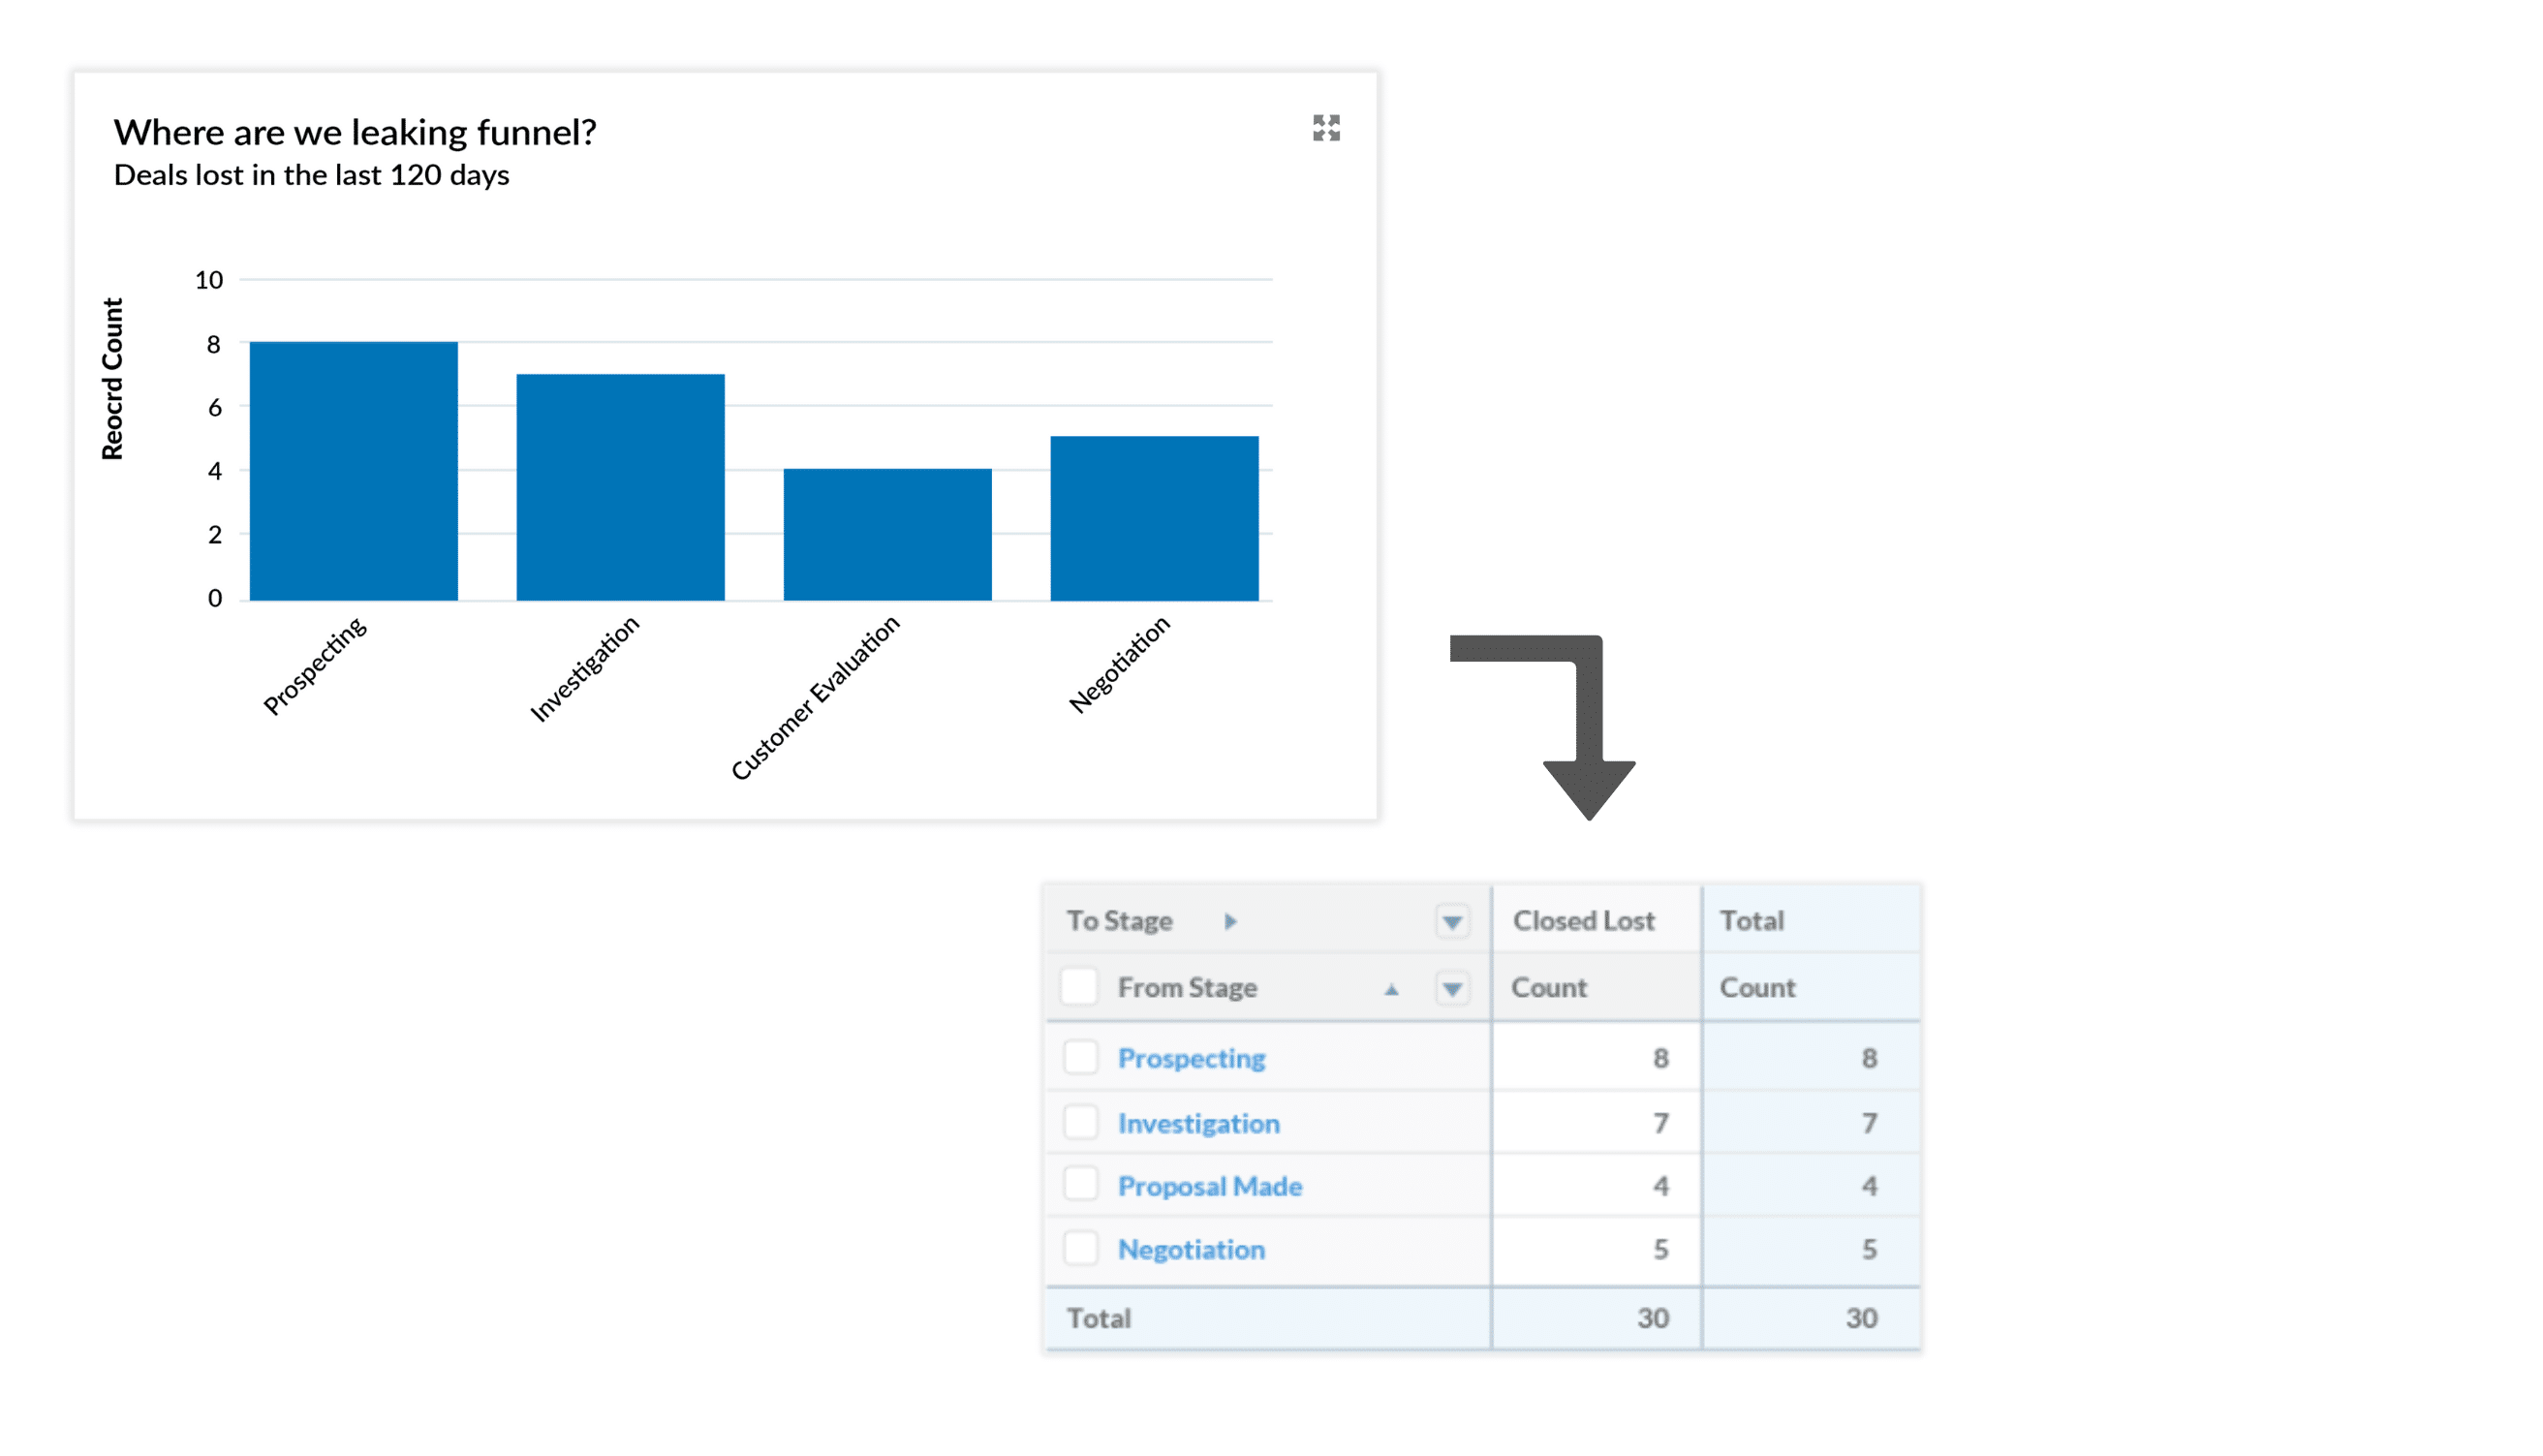Check the Investigation row checkbox
Screen dimensions: 2543x1456
tap(1080, 1122)
